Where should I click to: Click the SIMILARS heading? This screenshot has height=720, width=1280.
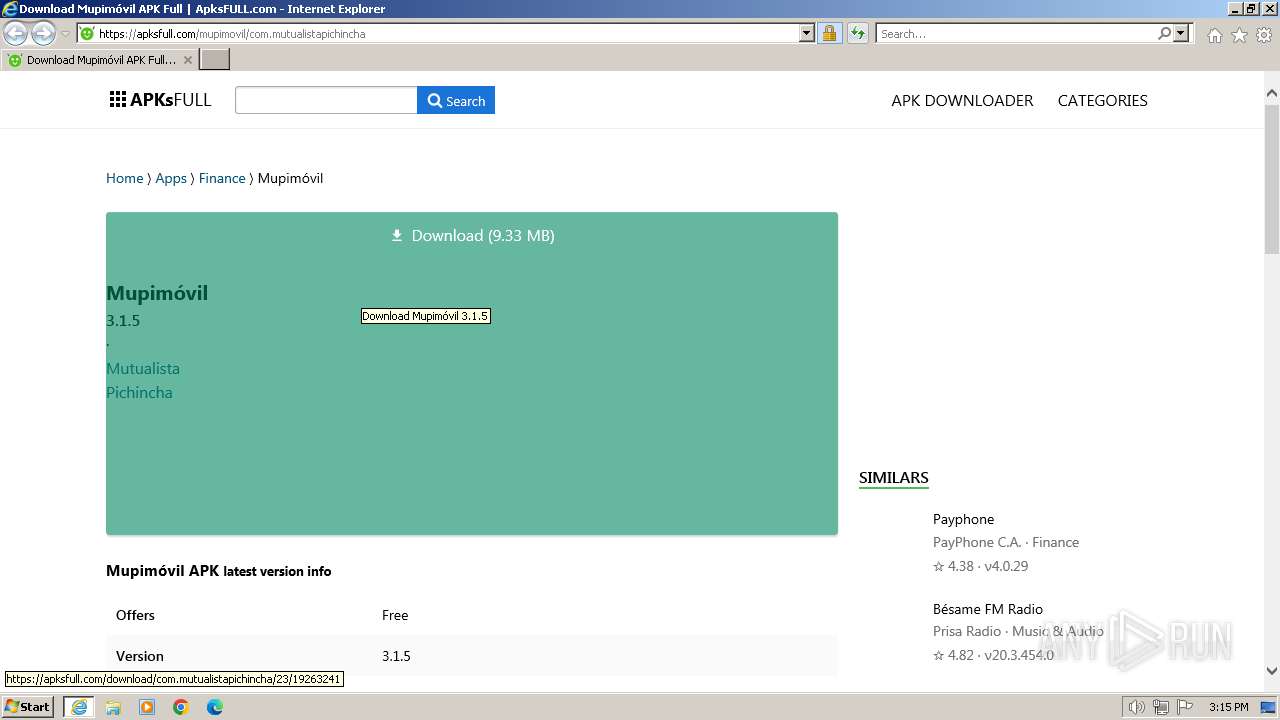[x=893, y=477]
